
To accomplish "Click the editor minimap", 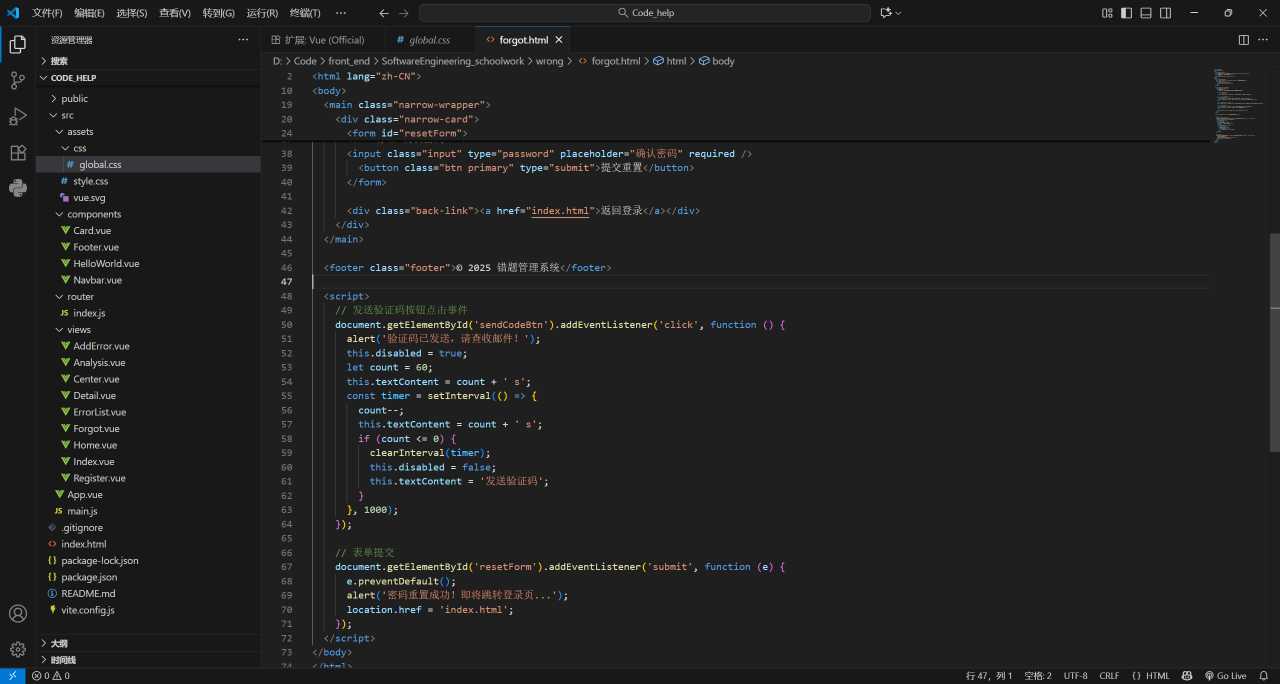I will [1240, 105].
